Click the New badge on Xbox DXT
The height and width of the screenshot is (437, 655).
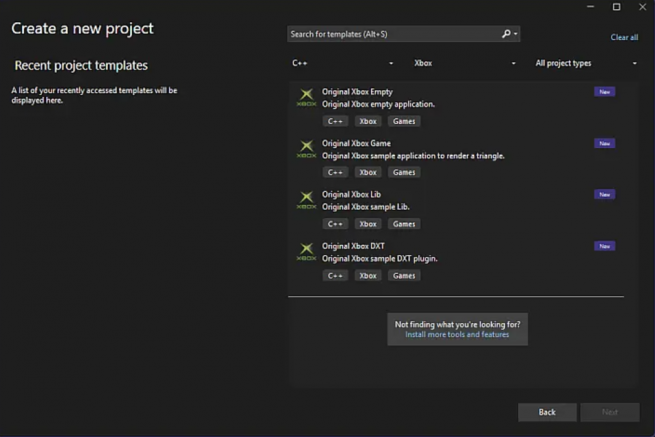[604, 246]
